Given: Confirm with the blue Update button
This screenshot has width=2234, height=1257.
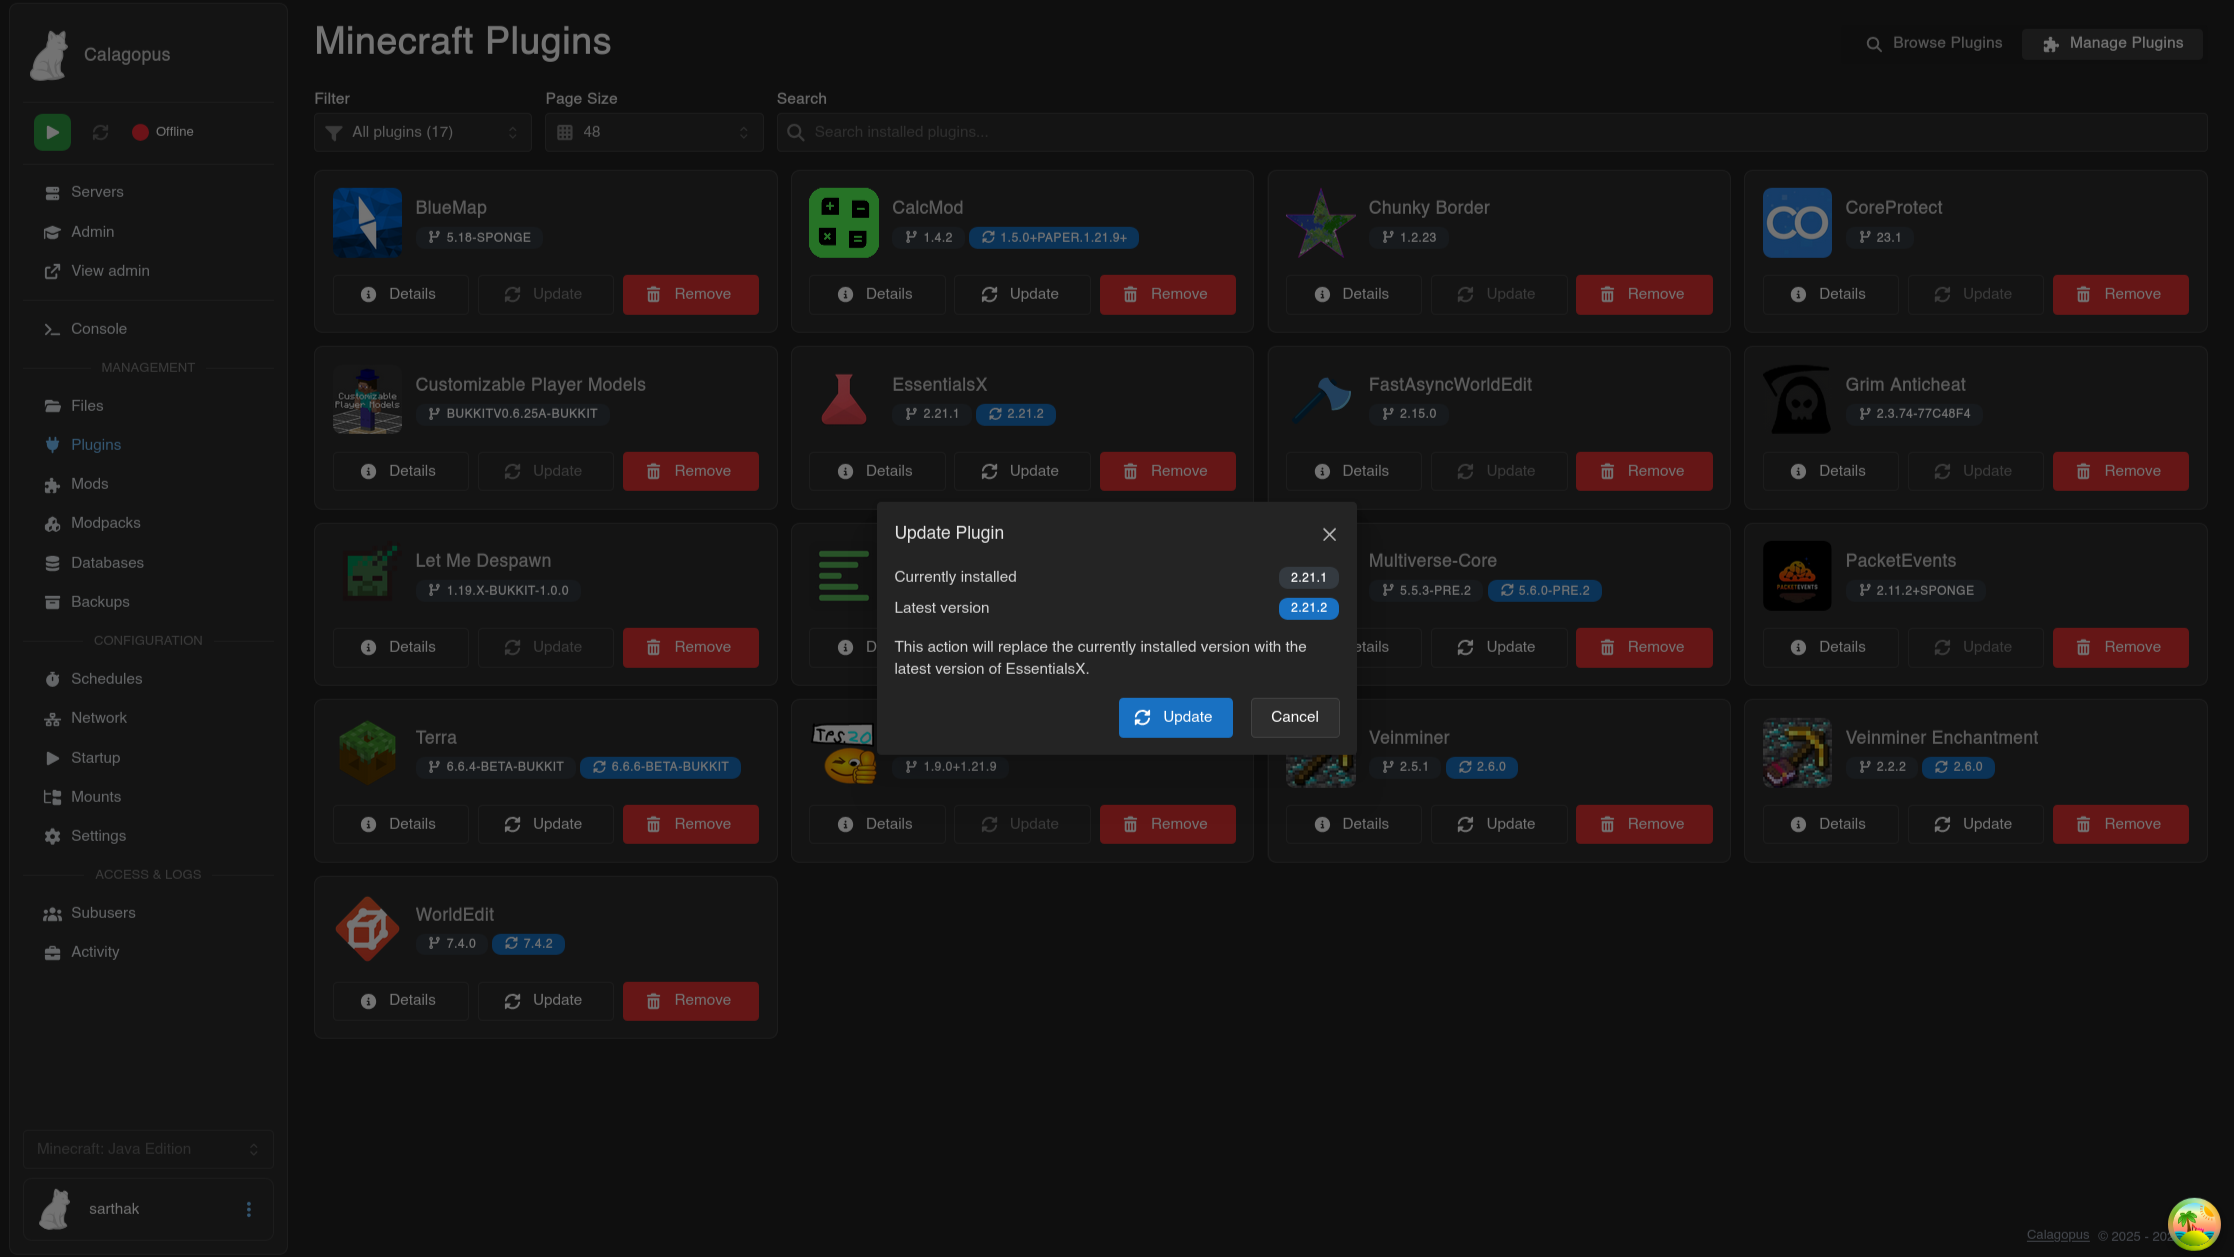Looking at the screenshot, I should click(x=1175, y=717).
